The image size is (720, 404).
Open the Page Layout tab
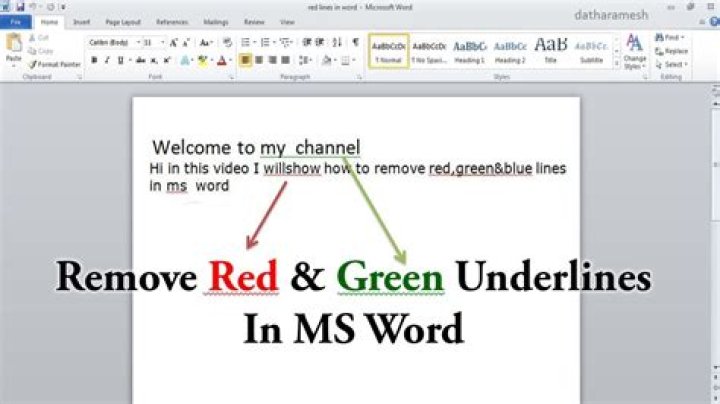pos(122,21)
